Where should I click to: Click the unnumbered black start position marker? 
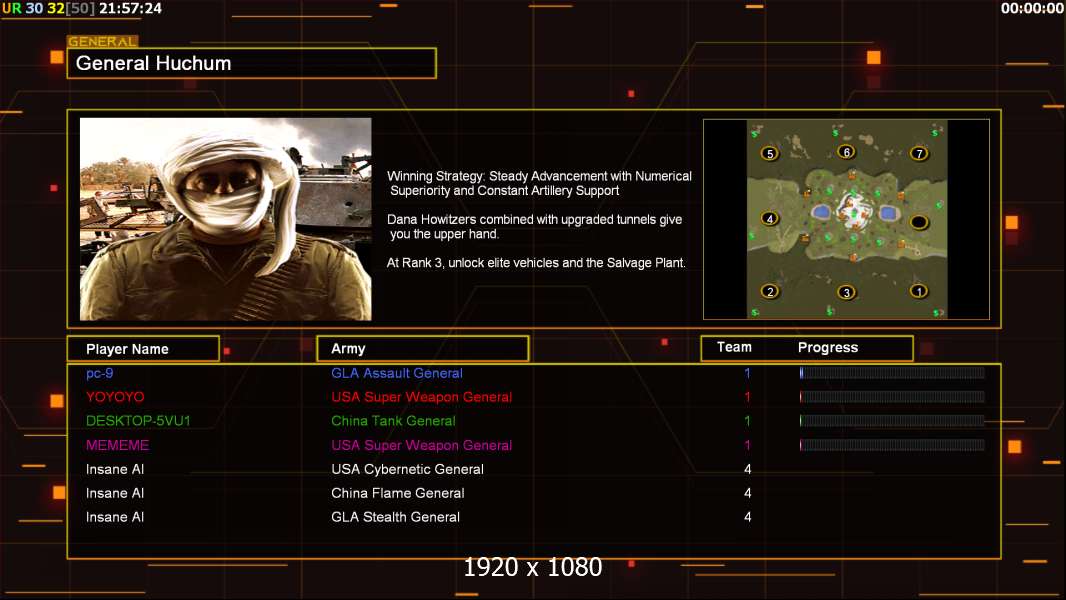point(919,222)
